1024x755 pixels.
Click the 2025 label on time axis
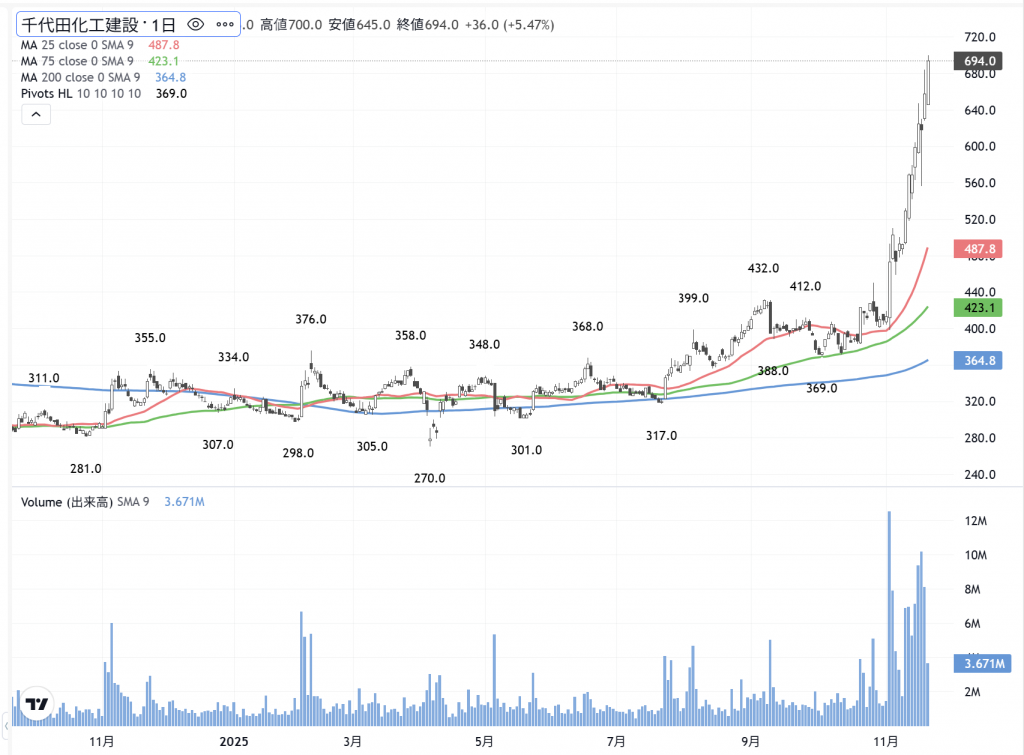[233, 741]
